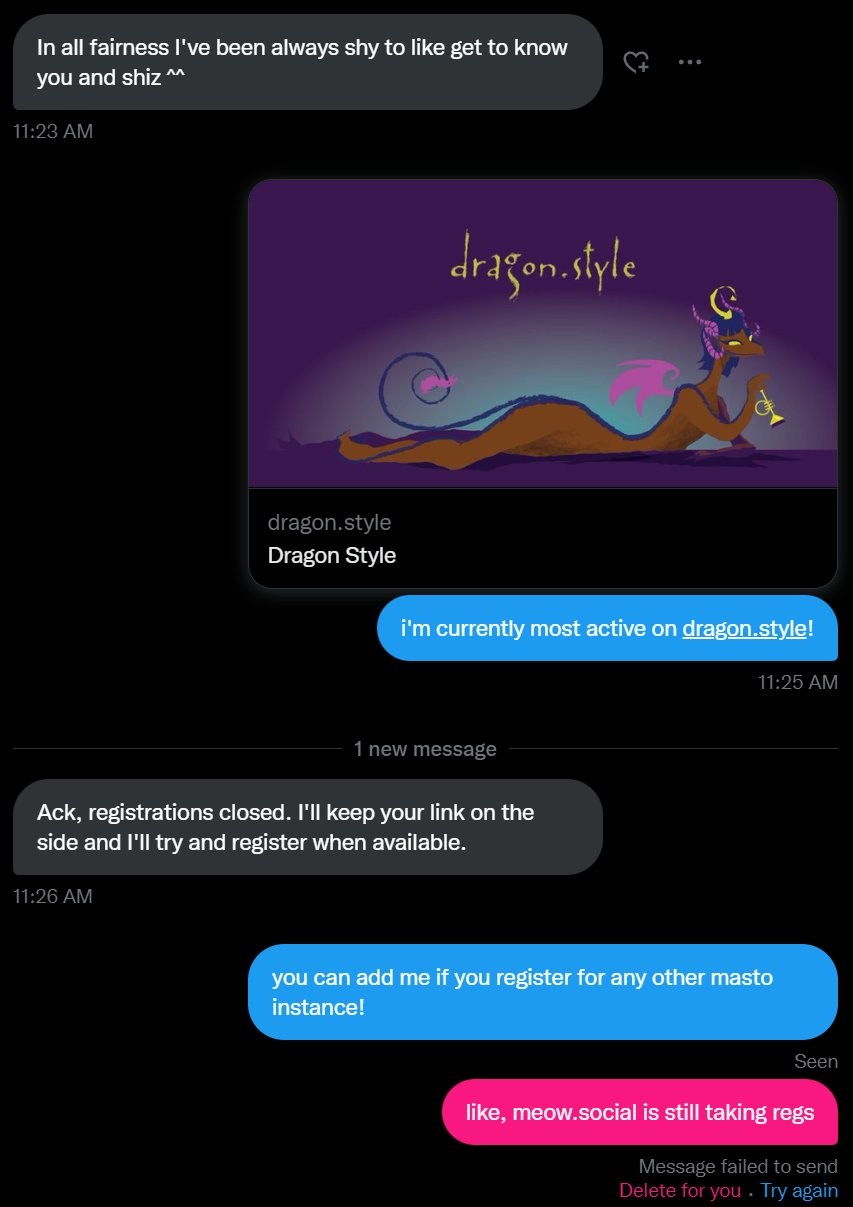Screen dimensions: 853x1207
Task: Click the 11:26 AM timestamp
Action: click(53, 896)
